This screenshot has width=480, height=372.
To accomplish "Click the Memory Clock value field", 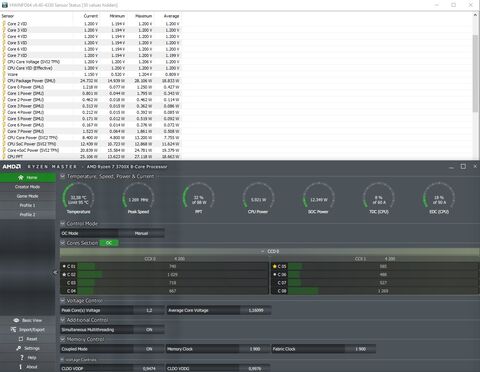I will point(255,349).
